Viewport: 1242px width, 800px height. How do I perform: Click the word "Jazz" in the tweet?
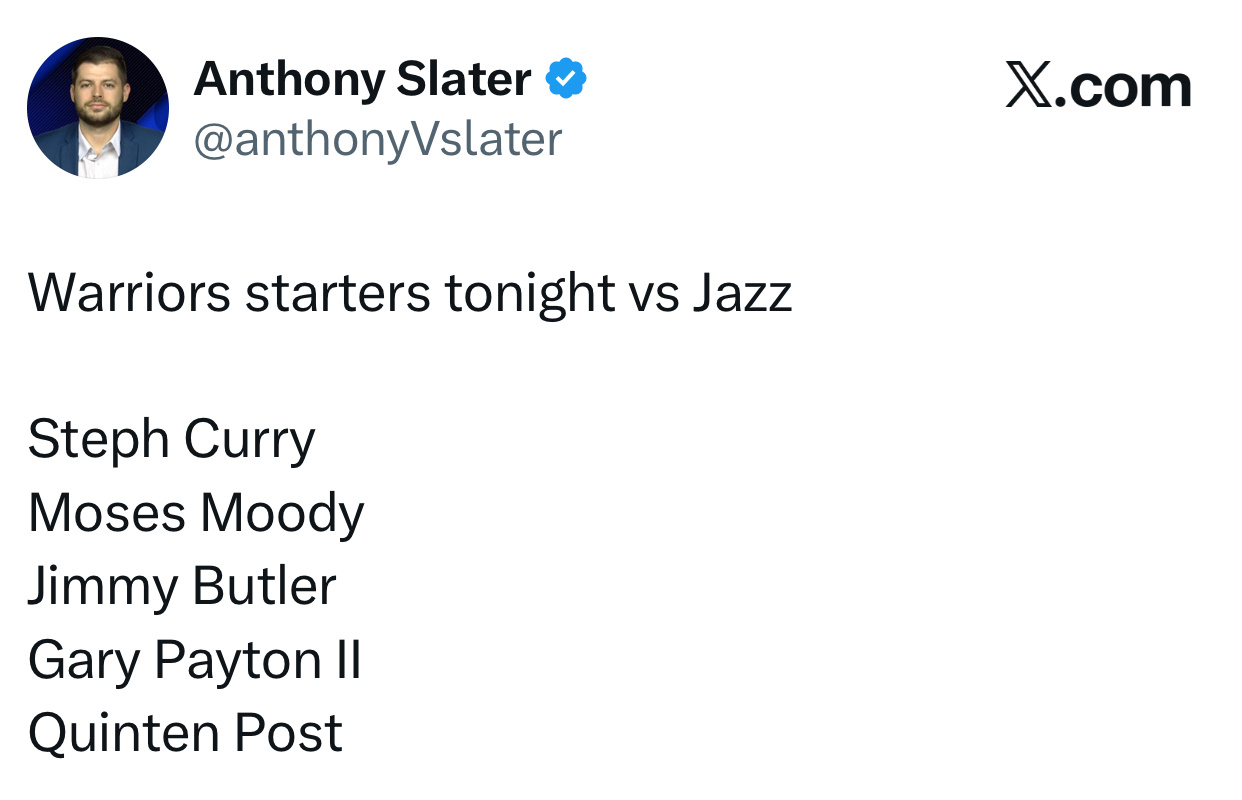(742, 293)
